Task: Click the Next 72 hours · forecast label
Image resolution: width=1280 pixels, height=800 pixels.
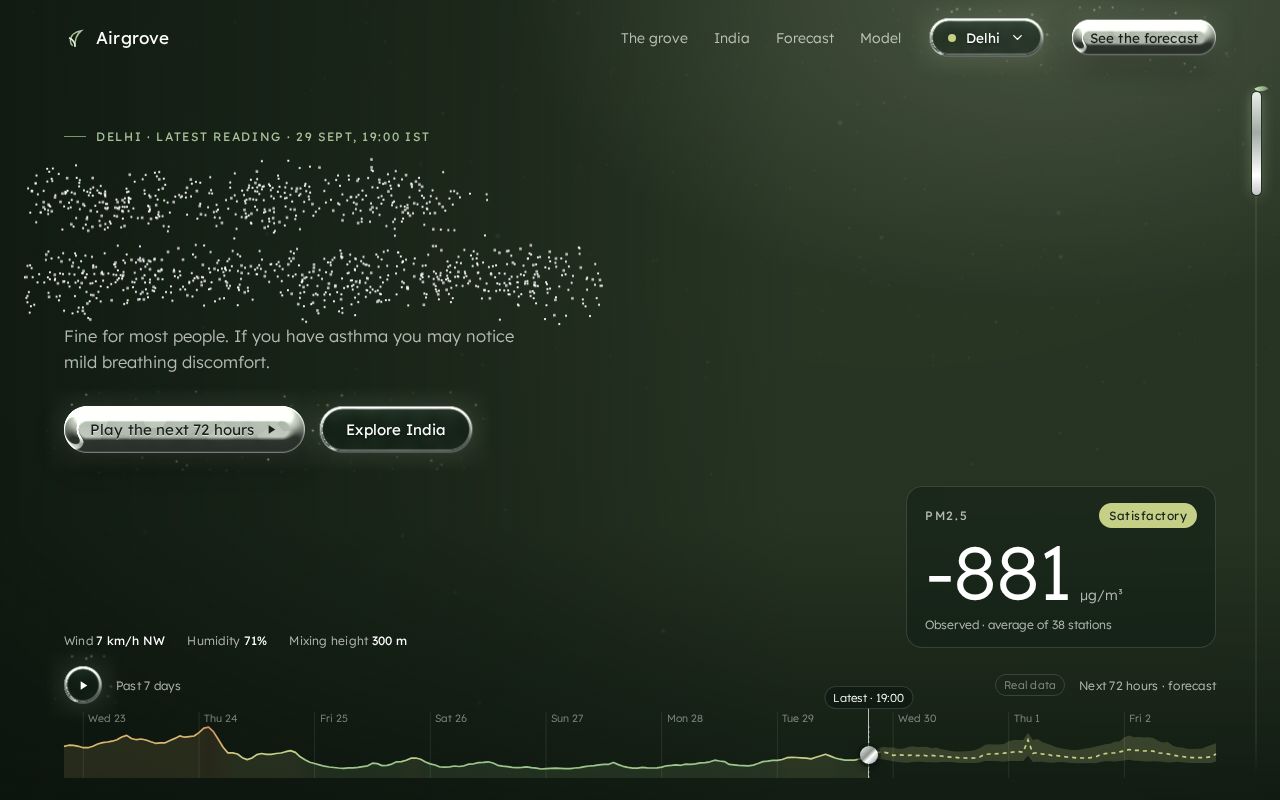Action: (x=1148, y=686)
